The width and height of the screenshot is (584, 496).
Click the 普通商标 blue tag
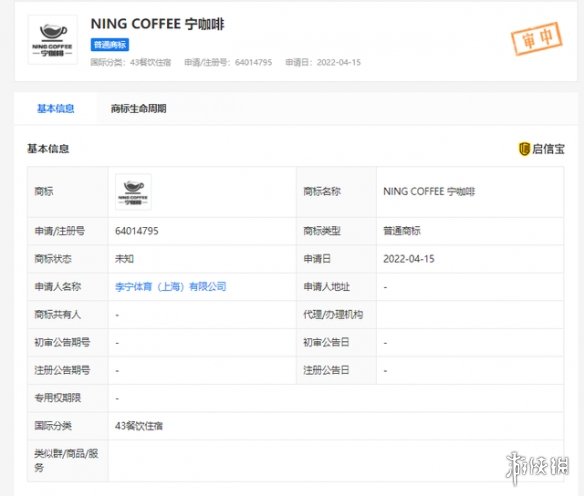[x=110, y=45]
